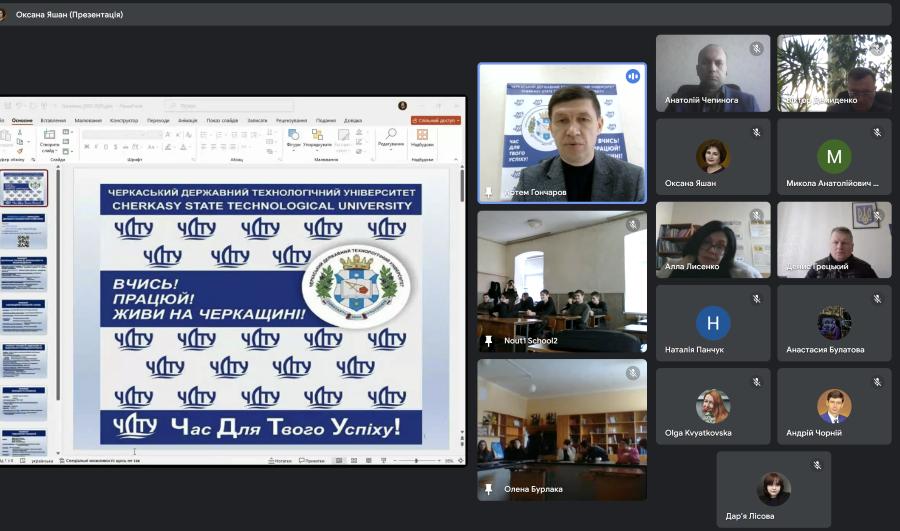This screenshot has width=900, height=531.
Task: Click the muted mic icon on Олена Бурлака tile
Action: coord(633,373)
